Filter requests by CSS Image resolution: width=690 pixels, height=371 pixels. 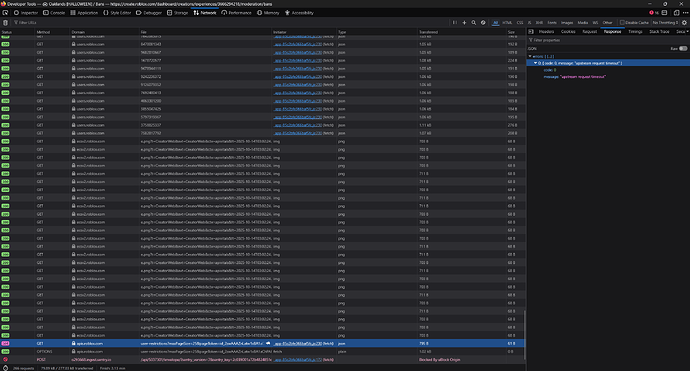click(x=520, y=22)
